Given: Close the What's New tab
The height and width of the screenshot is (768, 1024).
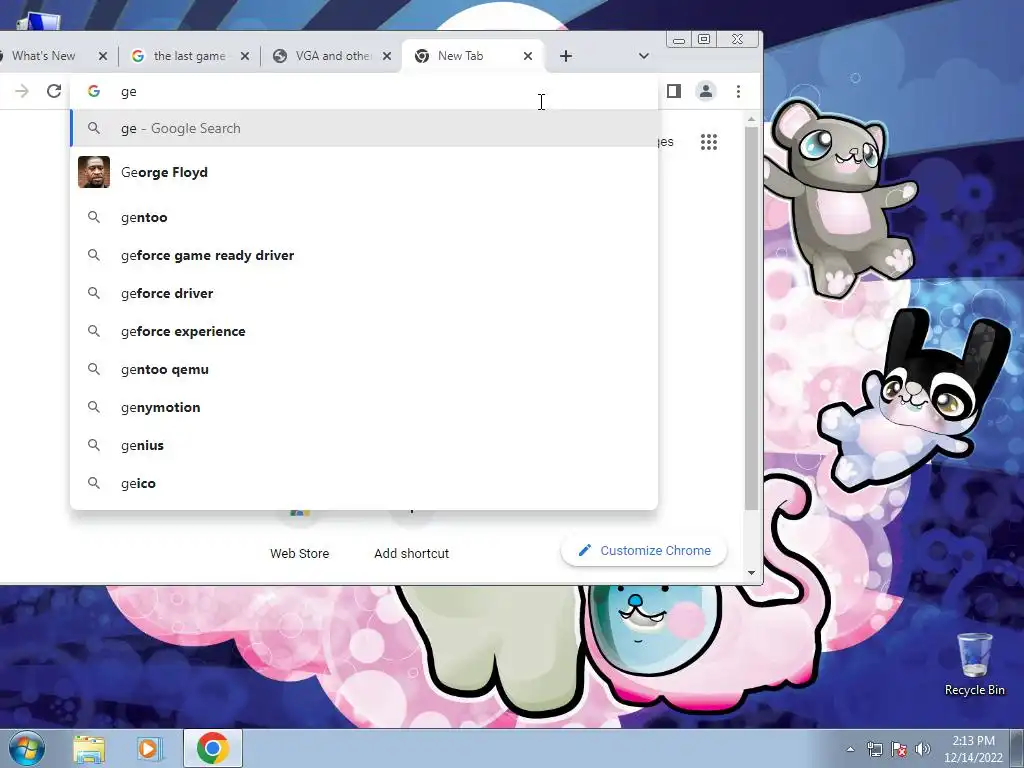Looking at the screenshot, I should (103, 56).
